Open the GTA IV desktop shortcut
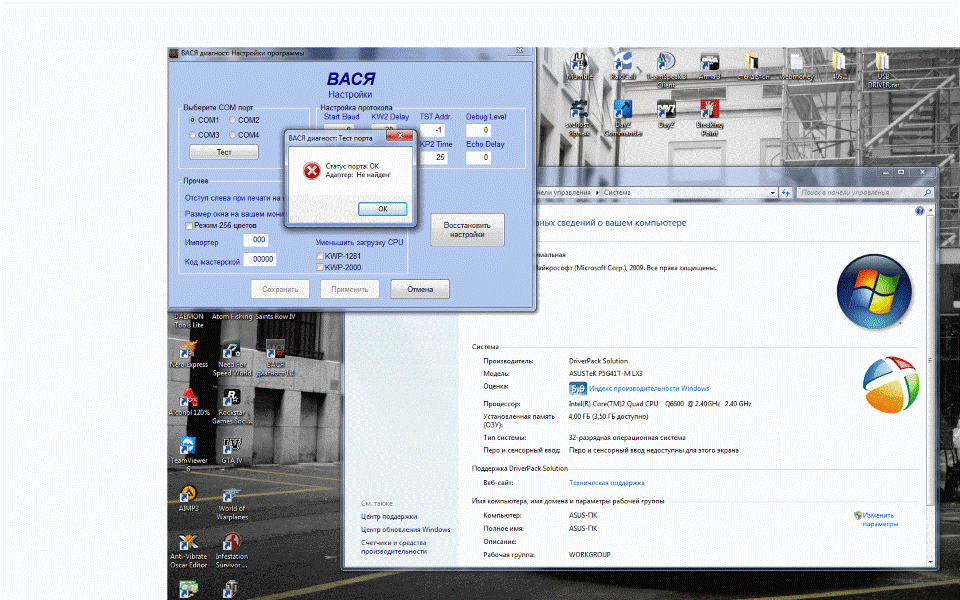The width and height of the screenshot is (960, 600). point(231,446)
